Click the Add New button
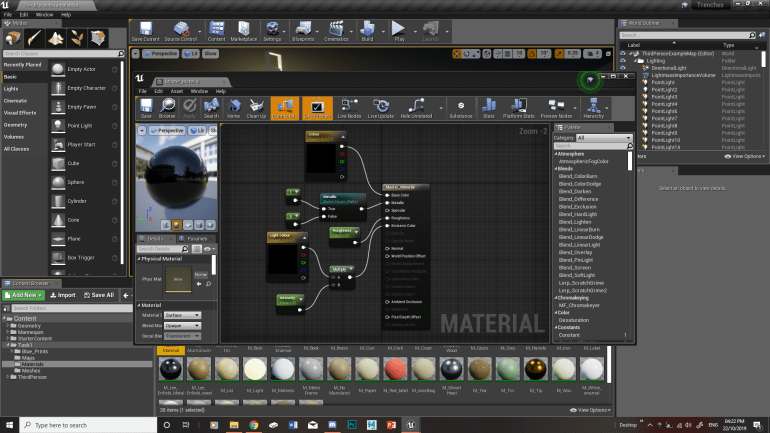Image resolution: width=770 pixels, height=433 pixels. point(24,295)
